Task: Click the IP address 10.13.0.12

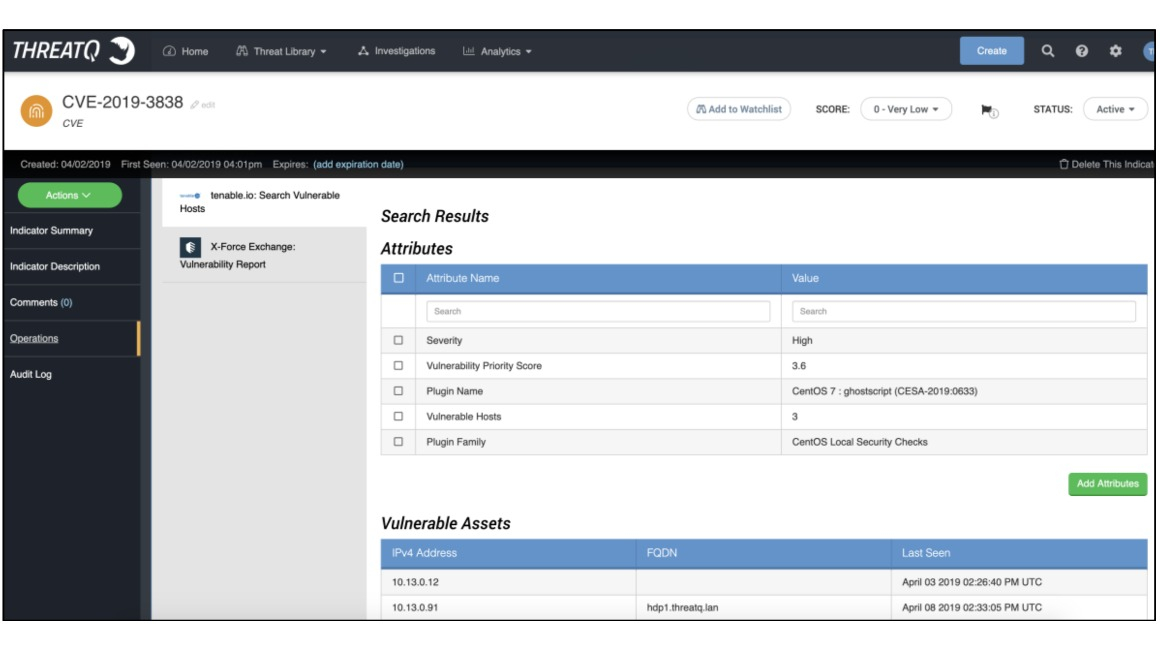Action: tap(415, 582)
